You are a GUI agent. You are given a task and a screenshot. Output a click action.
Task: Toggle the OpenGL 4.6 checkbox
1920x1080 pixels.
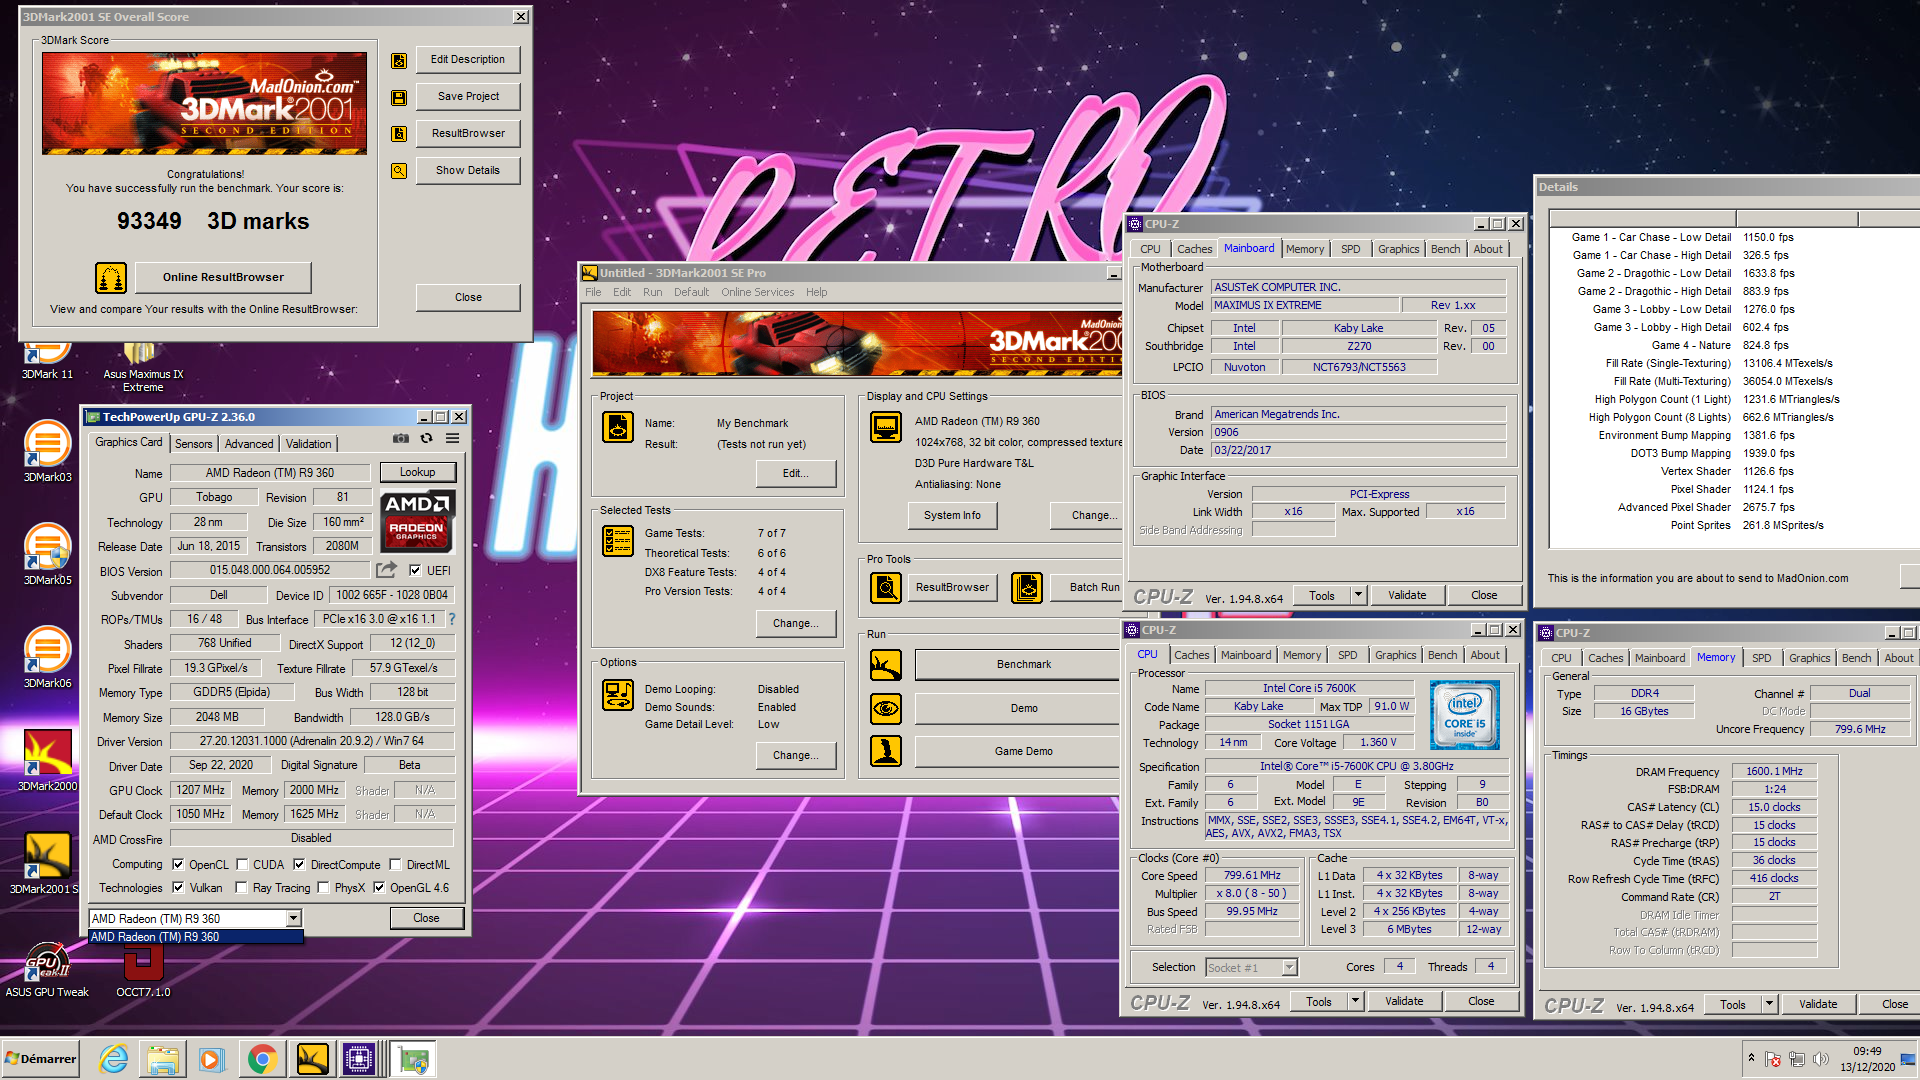tap(379, 888)
